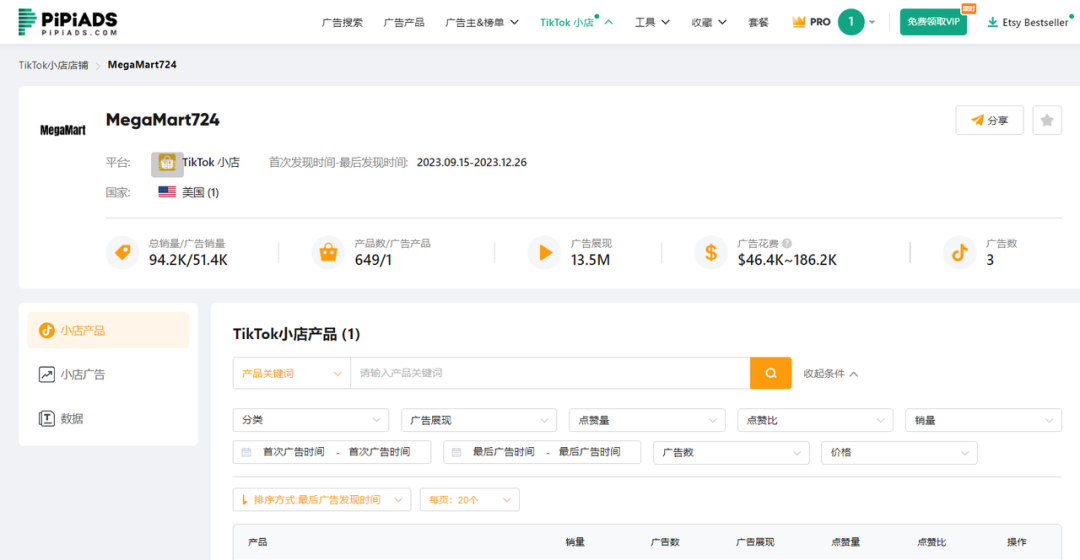Open the 销量 filter dropdown

(983, 420)
